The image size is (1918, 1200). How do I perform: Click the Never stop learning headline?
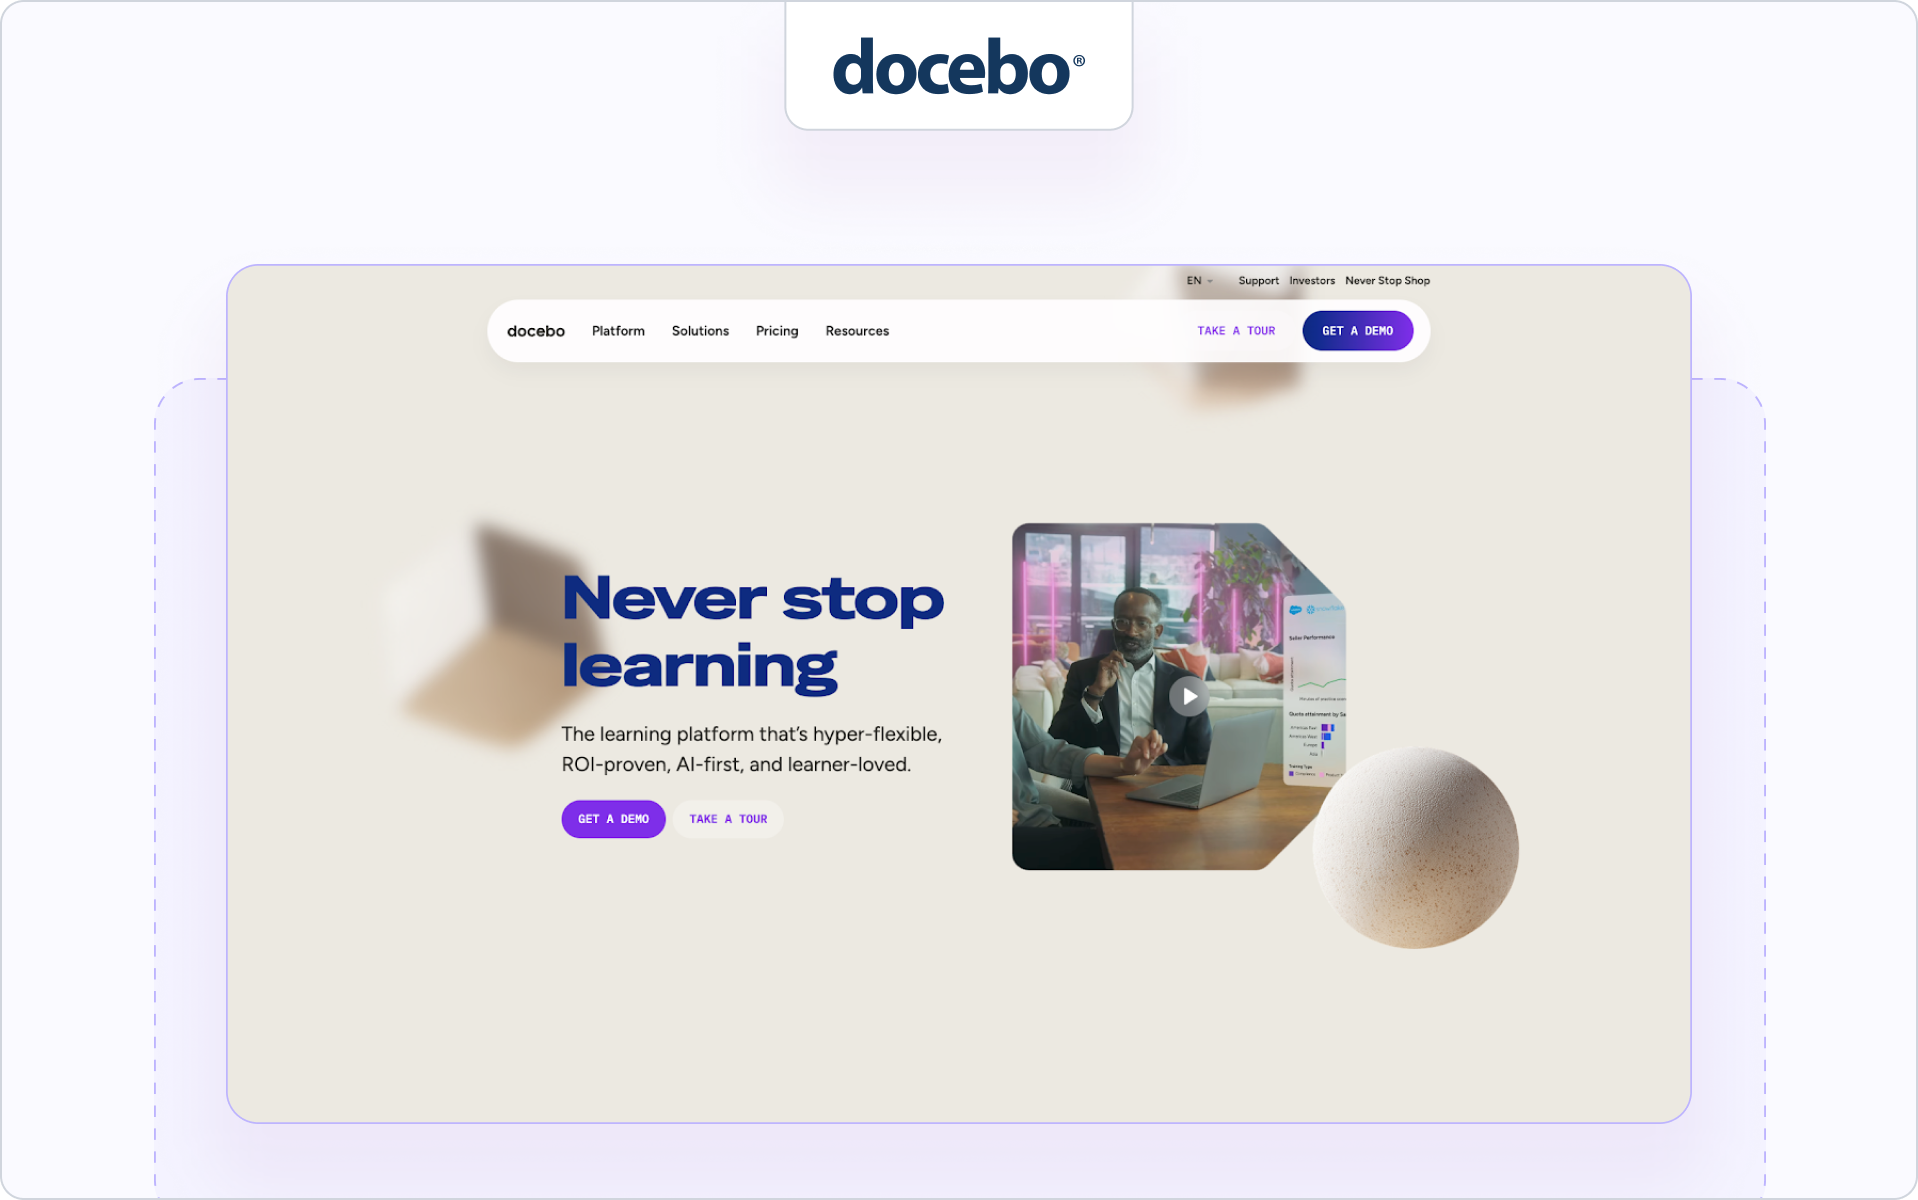(752, 632)
